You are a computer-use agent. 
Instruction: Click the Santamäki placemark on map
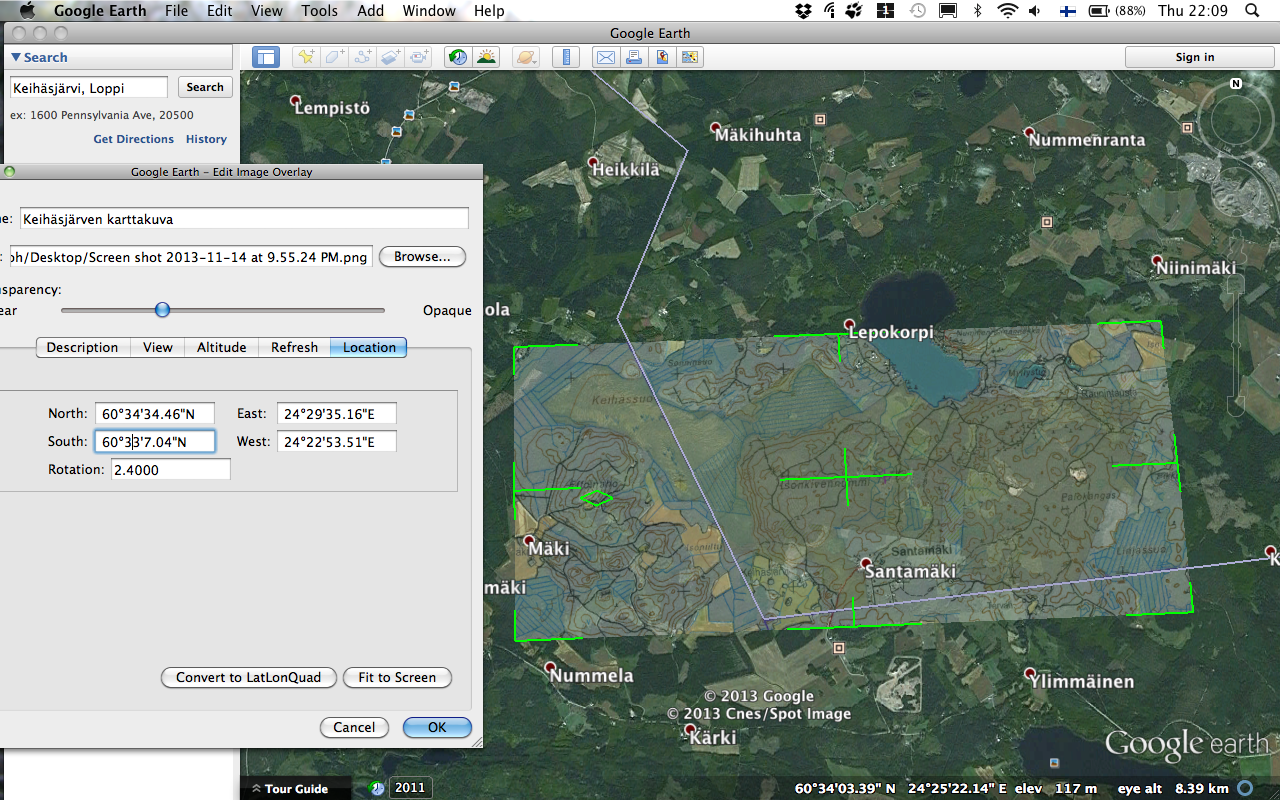(x=866, y=564)
